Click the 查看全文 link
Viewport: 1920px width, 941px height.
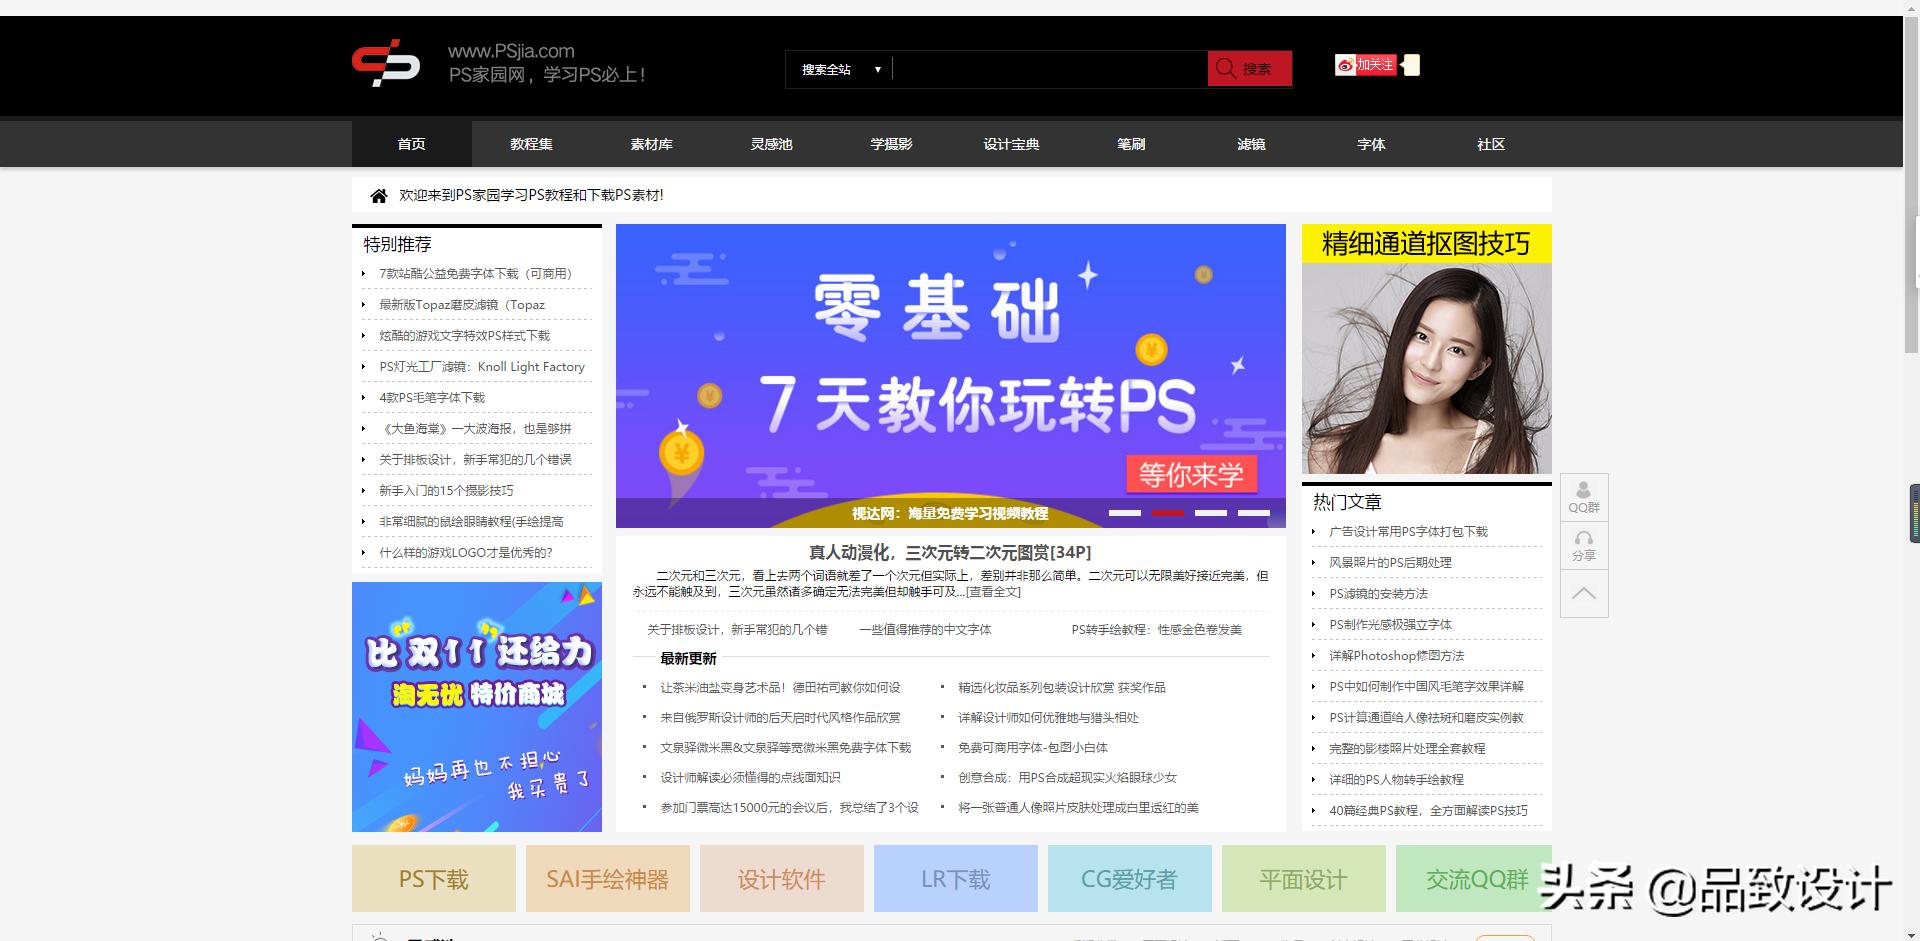[x=992, y=591]
